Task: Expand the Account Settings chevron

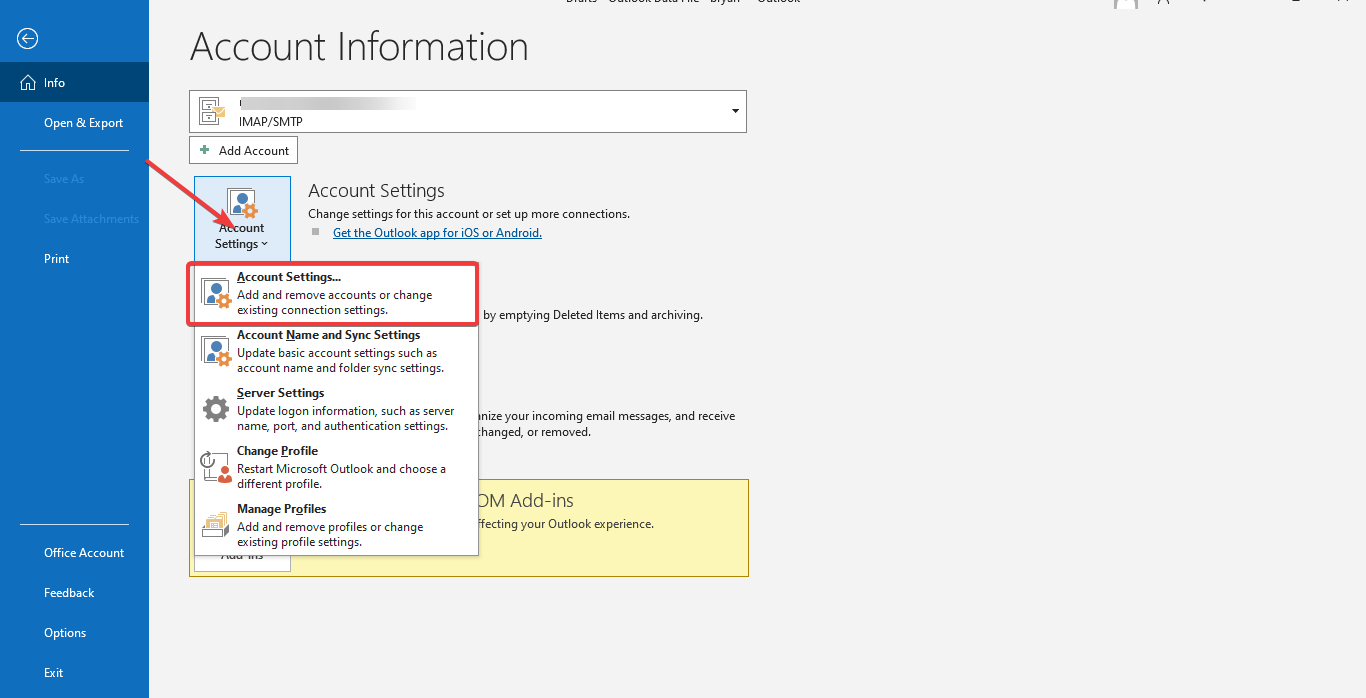Action: coord(266,243)
